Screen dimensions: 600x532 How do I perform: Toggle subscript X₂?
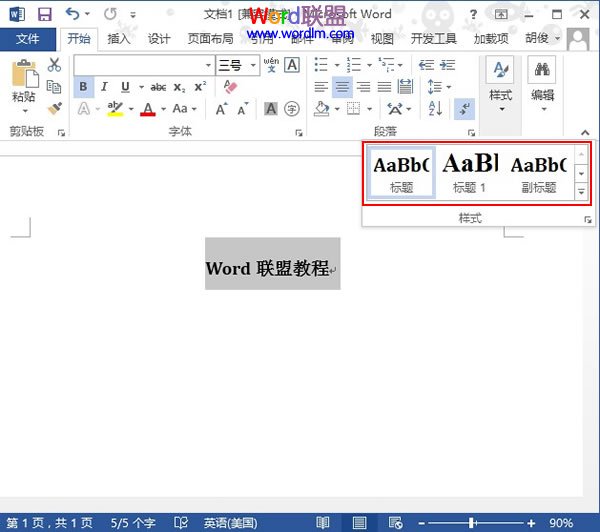tap(179, 87)
